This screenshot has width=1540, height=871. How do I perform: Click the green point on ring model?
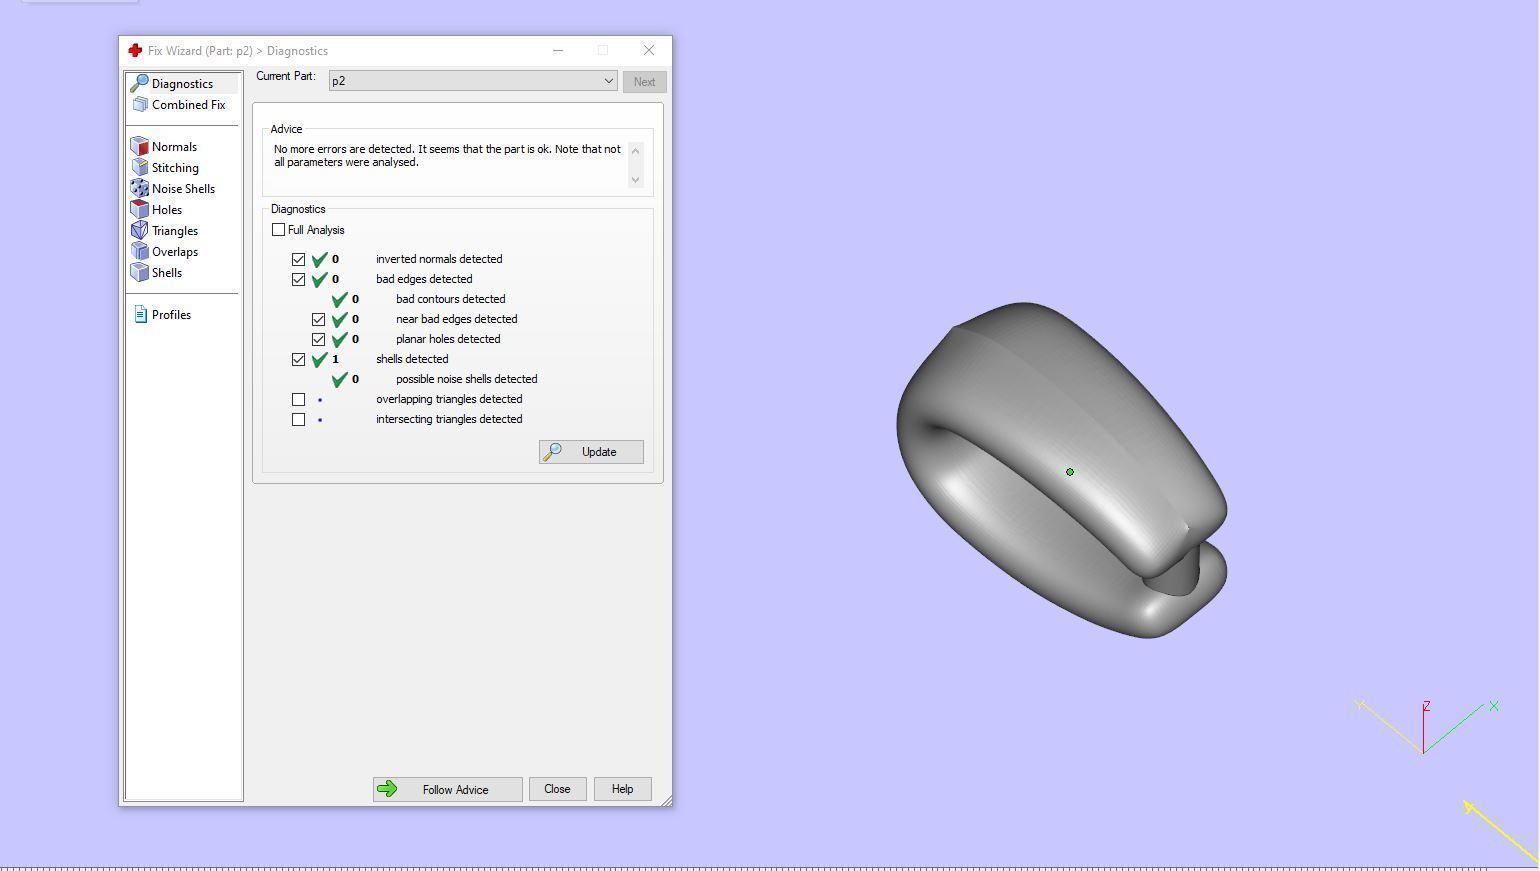tap(1070, 472)
